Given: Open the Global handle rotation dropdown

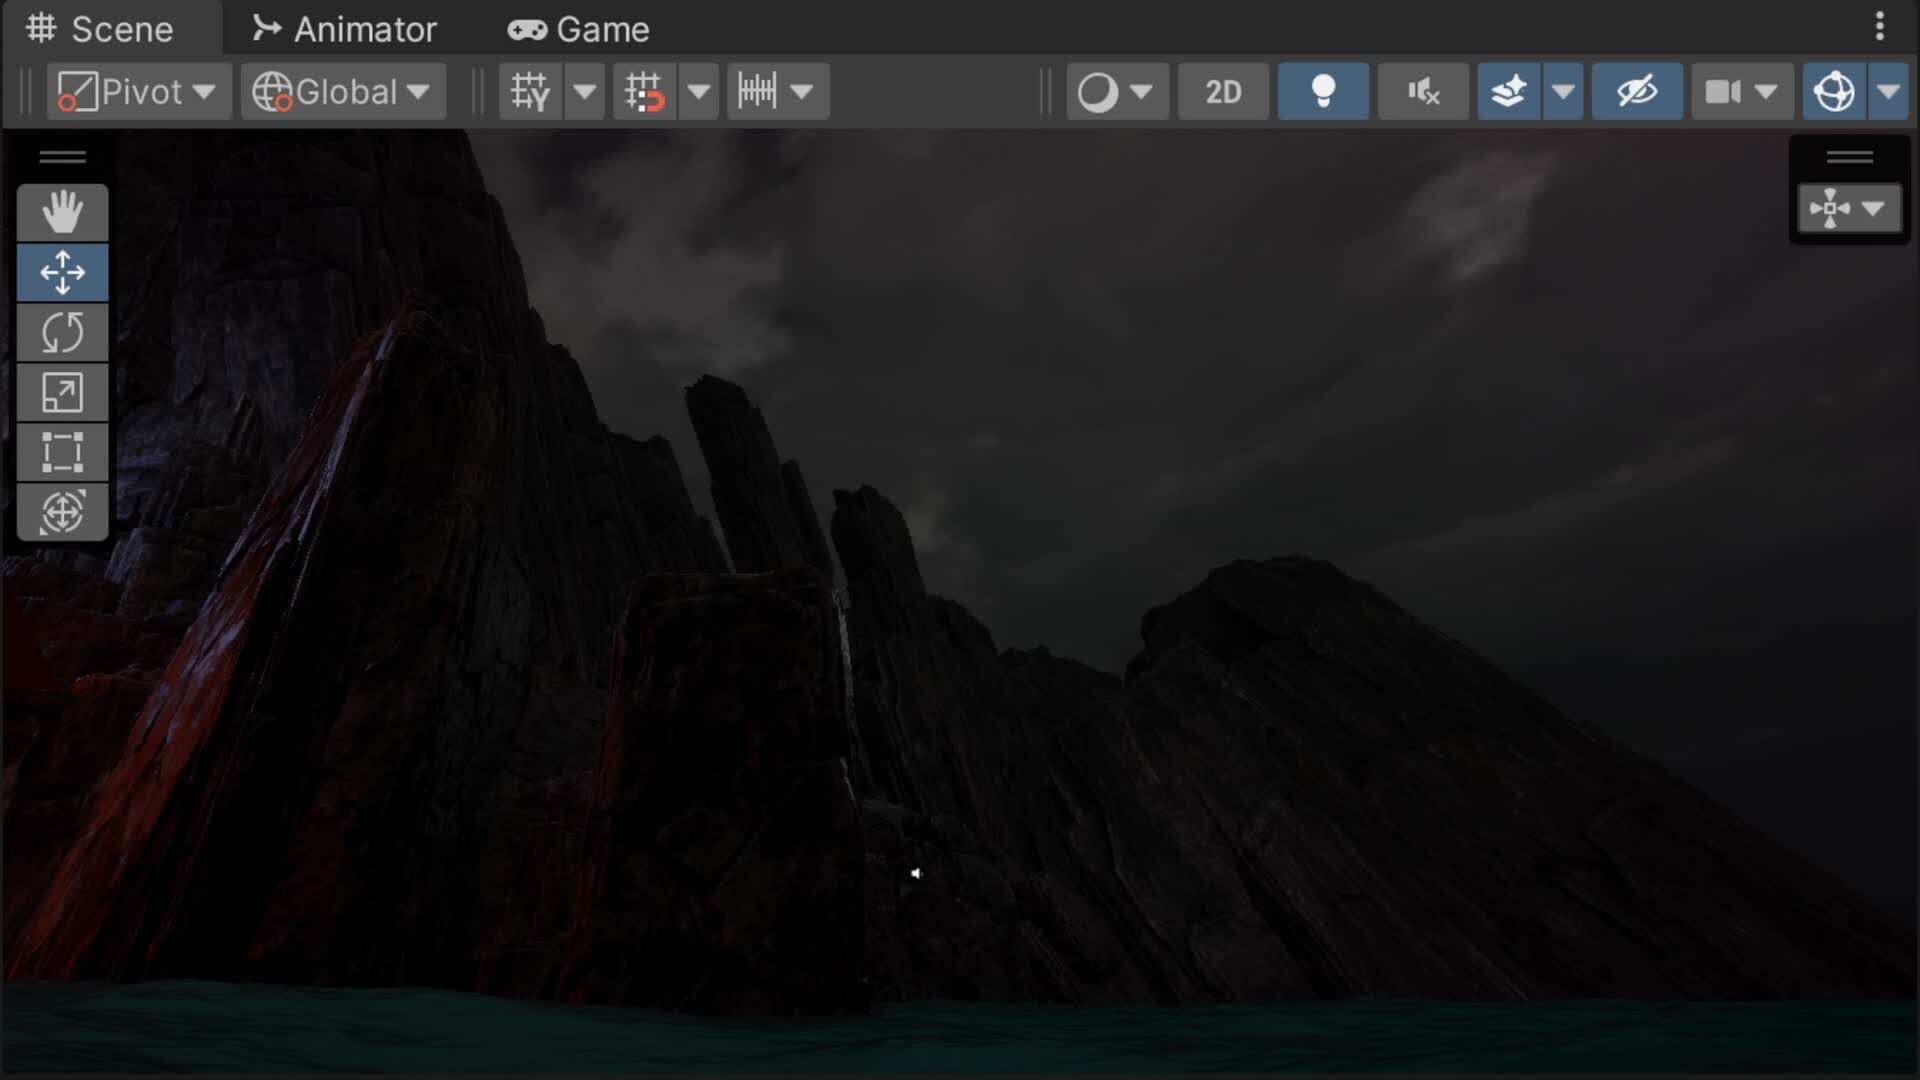Looking at the screenshot, I should coord(343,92).
